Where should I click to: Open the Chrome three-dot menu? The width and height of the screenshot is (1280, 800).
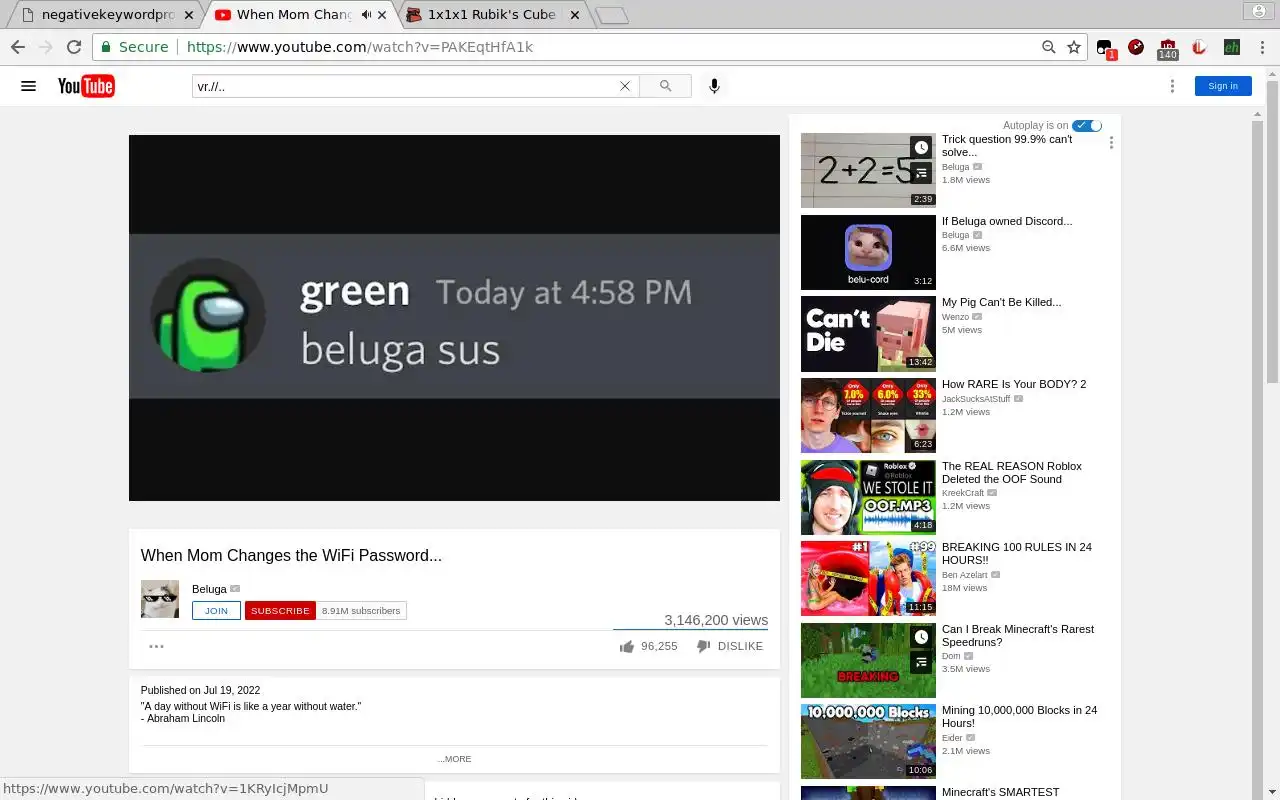pyautogui.click(x=1262, y=47)
